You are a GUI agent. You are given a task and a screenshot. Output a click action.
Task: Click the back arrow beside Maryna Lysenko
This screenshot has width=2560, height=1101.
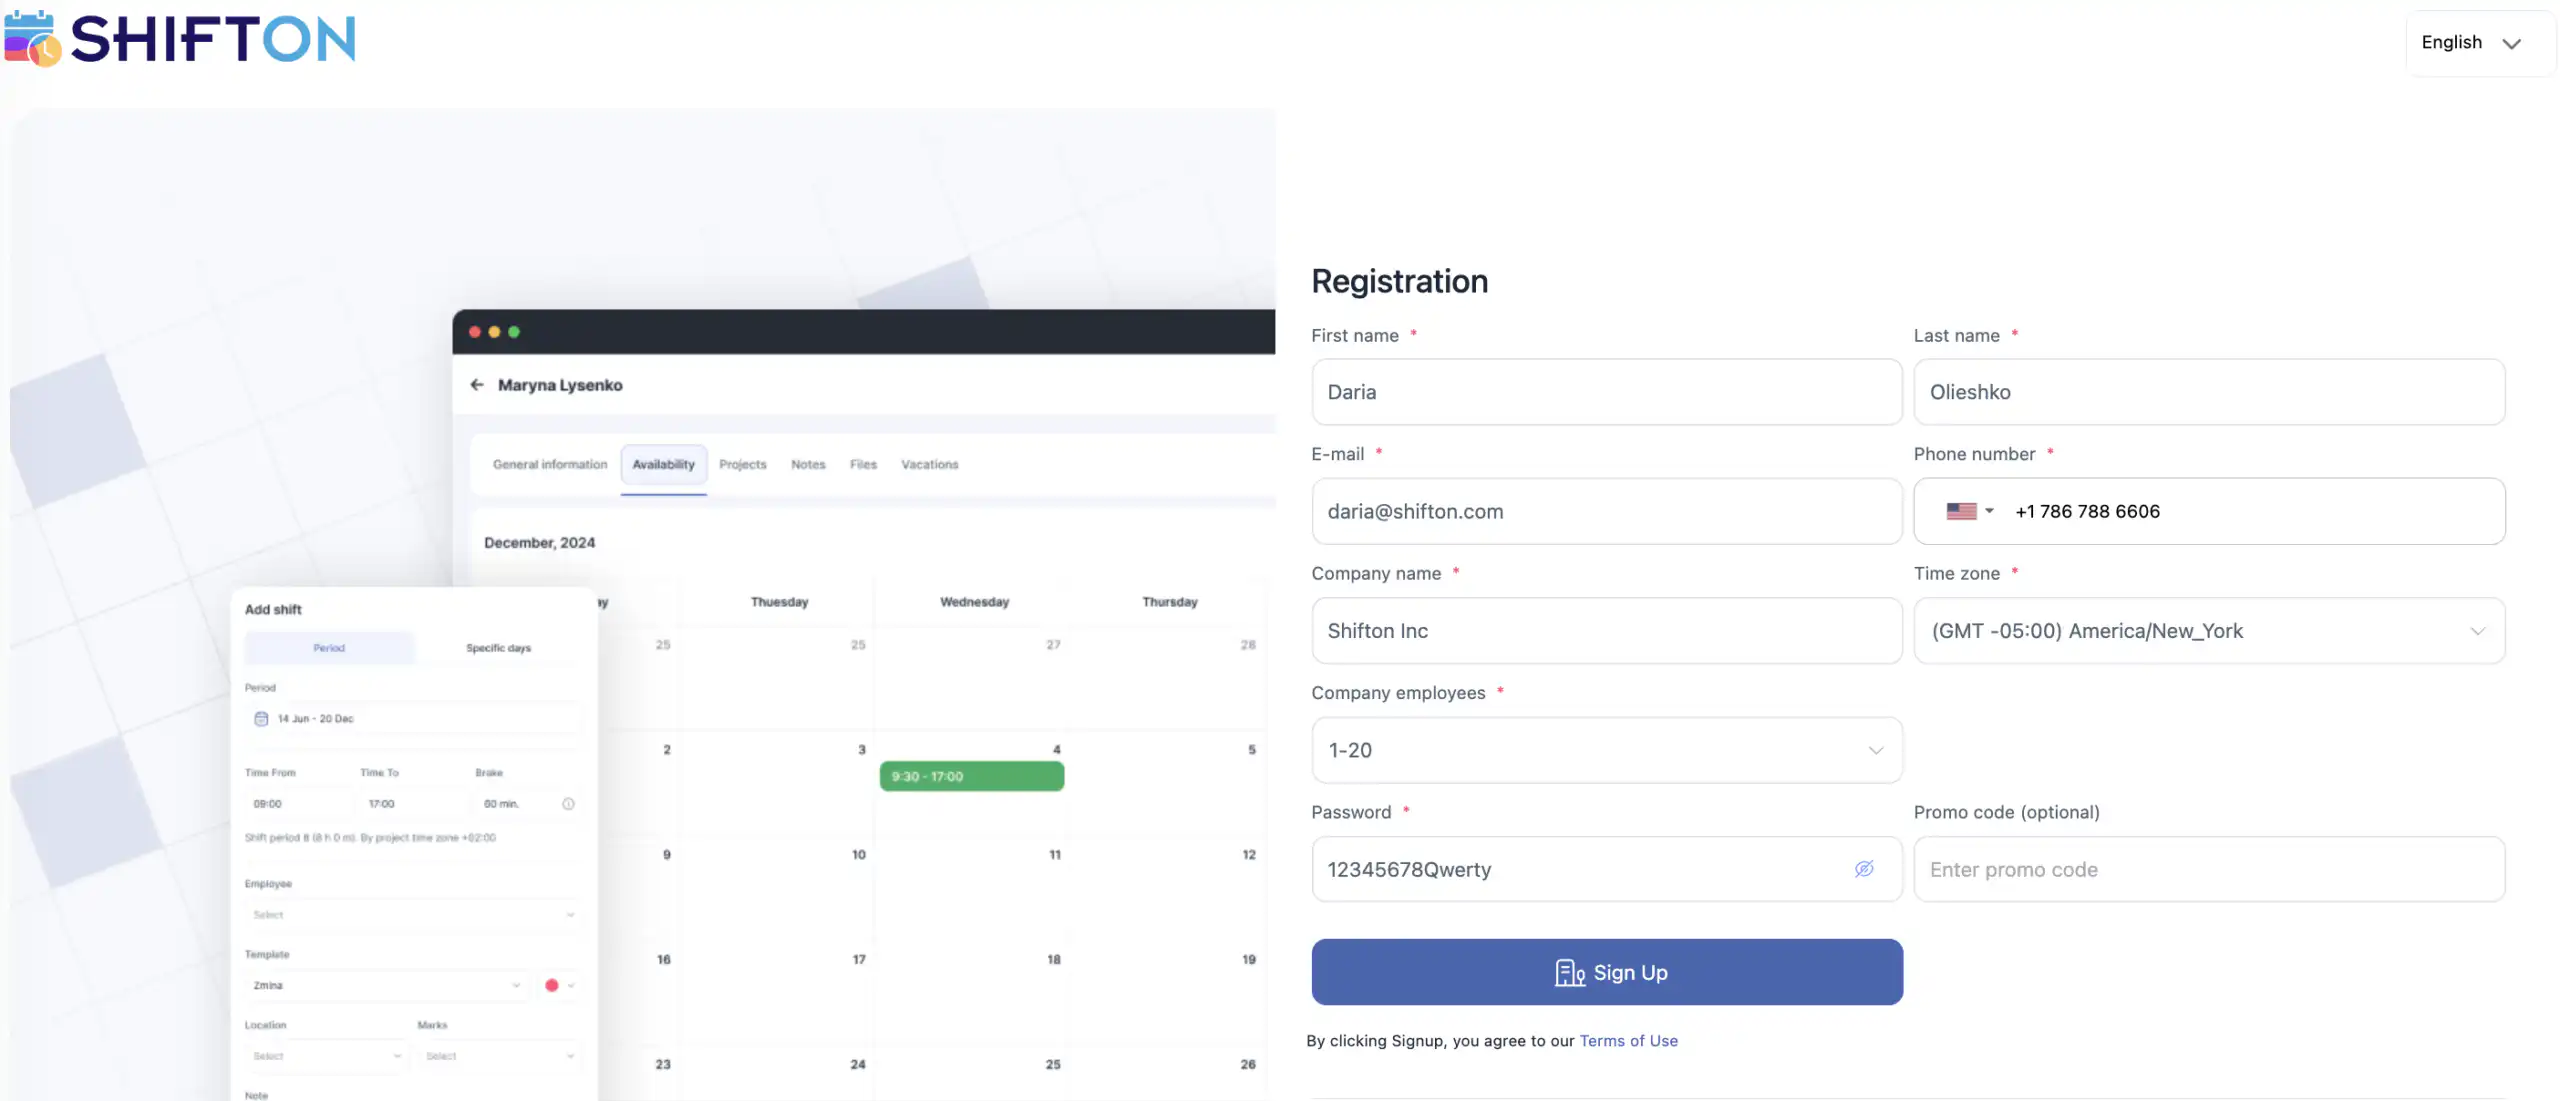476,384
